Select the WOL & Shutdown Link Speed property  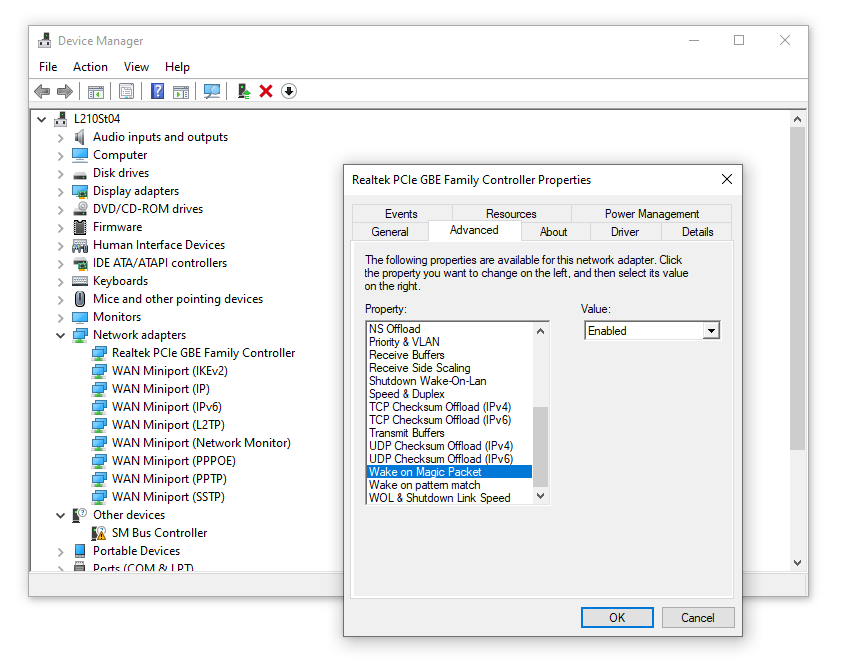pyautogui.click(x=450, y=498)
